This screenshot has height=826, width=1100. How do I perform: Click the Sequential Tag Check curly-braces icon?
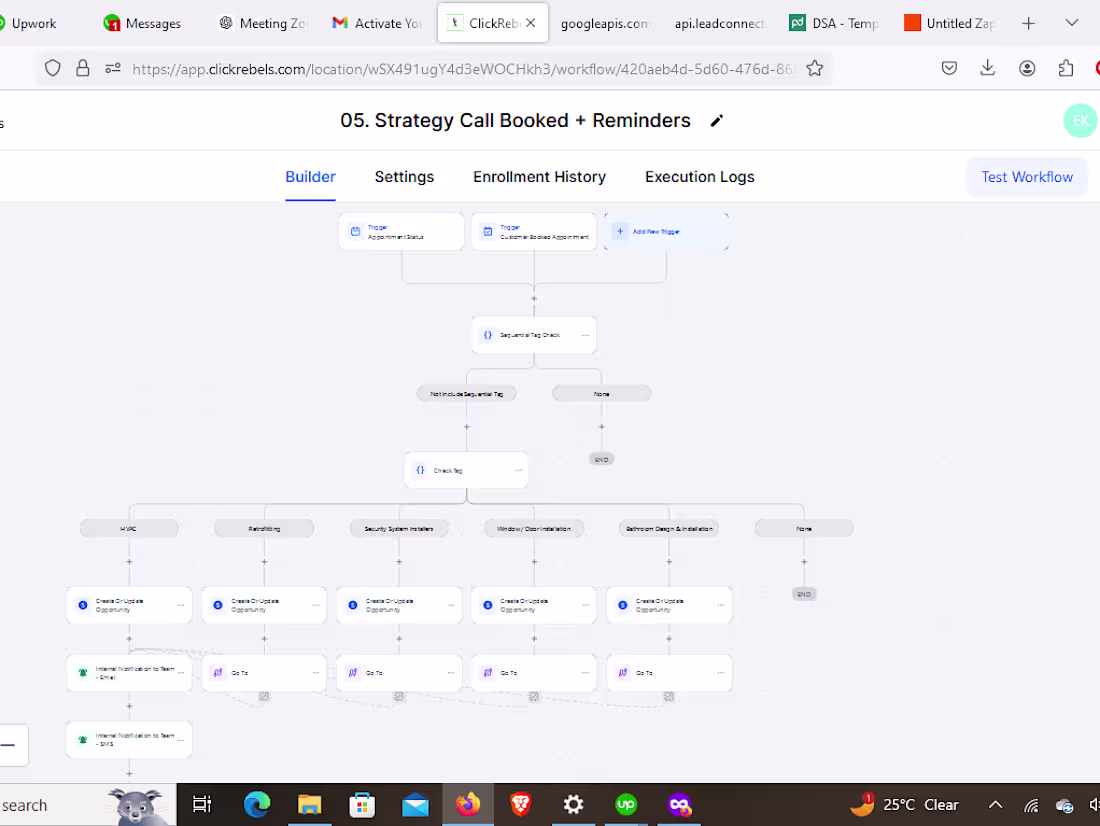coord(487,334)
